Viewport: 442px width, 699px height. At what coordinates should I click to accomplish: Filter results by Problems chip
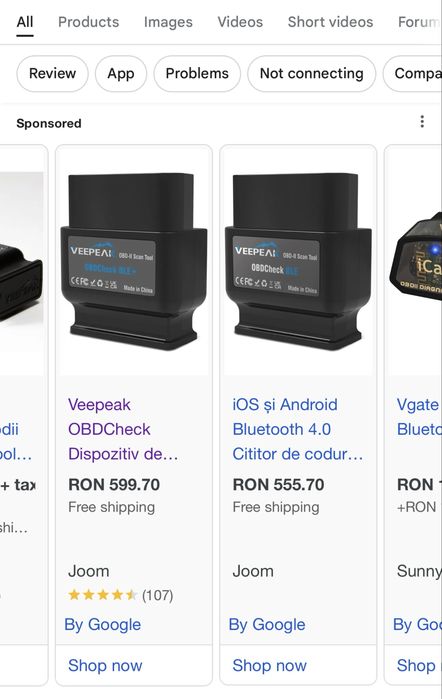[x=197, y=74]
